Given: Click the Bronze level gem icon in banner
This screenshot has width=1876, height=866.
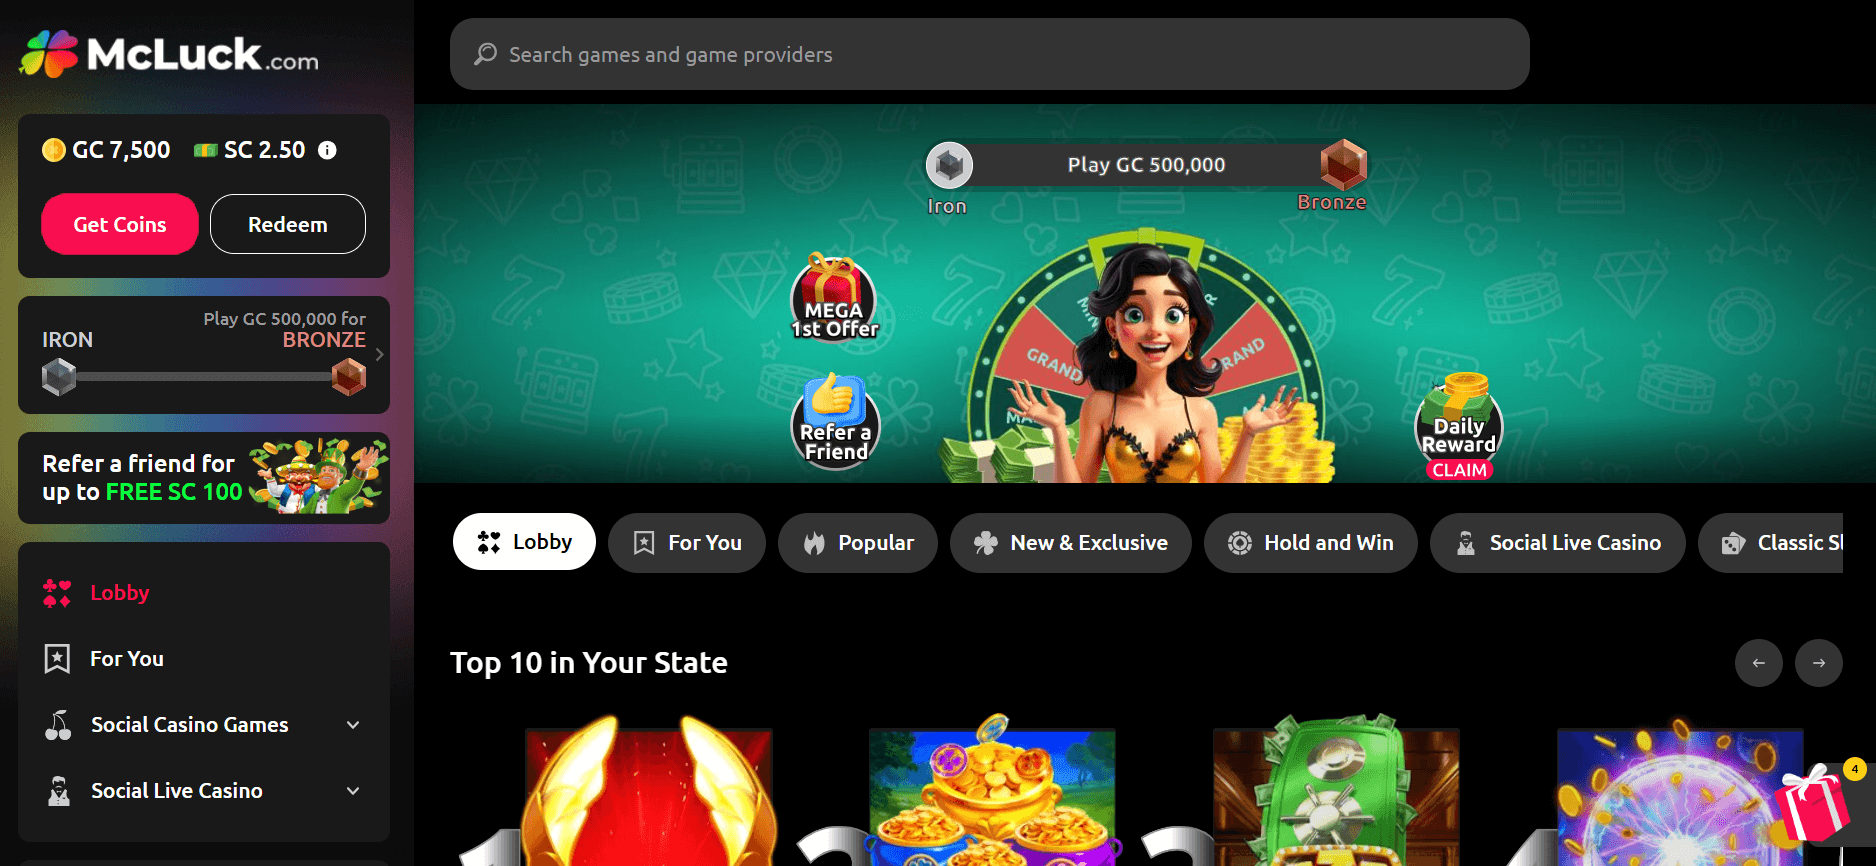Looking at the screenshot, I should [1343, 165].
